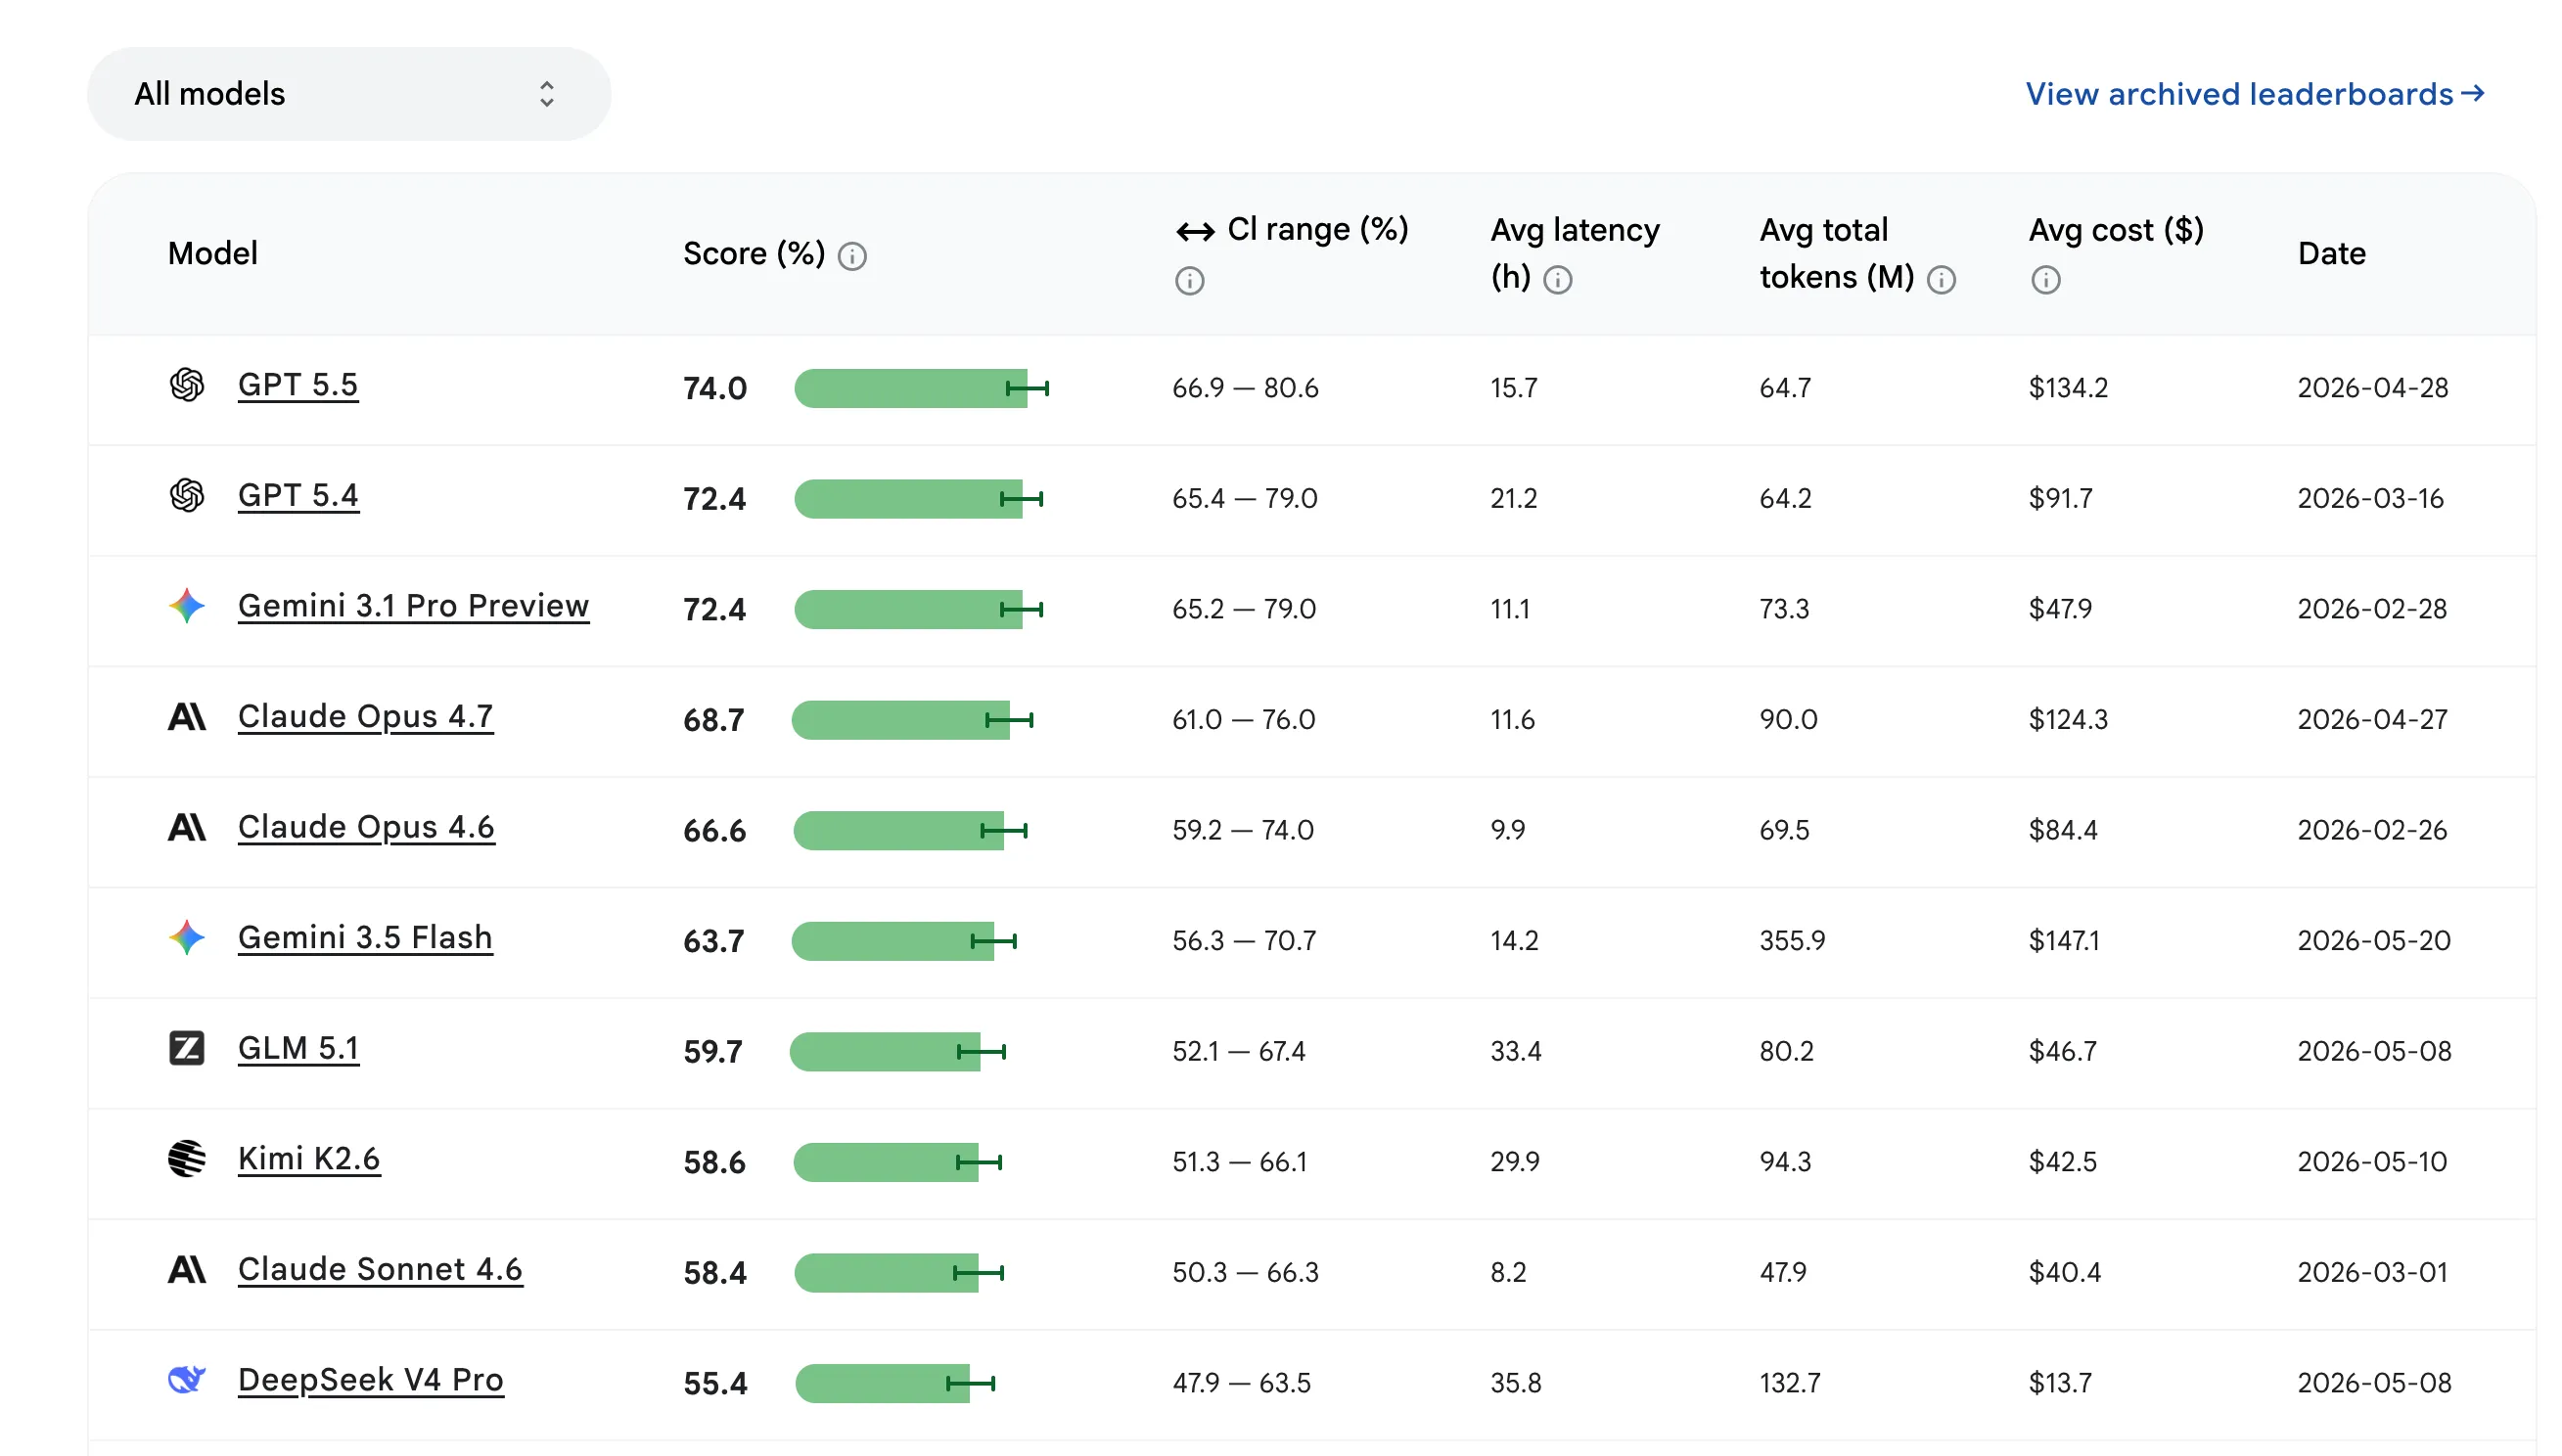Click the $134.2 cost cell

[x=2067, y=388]
